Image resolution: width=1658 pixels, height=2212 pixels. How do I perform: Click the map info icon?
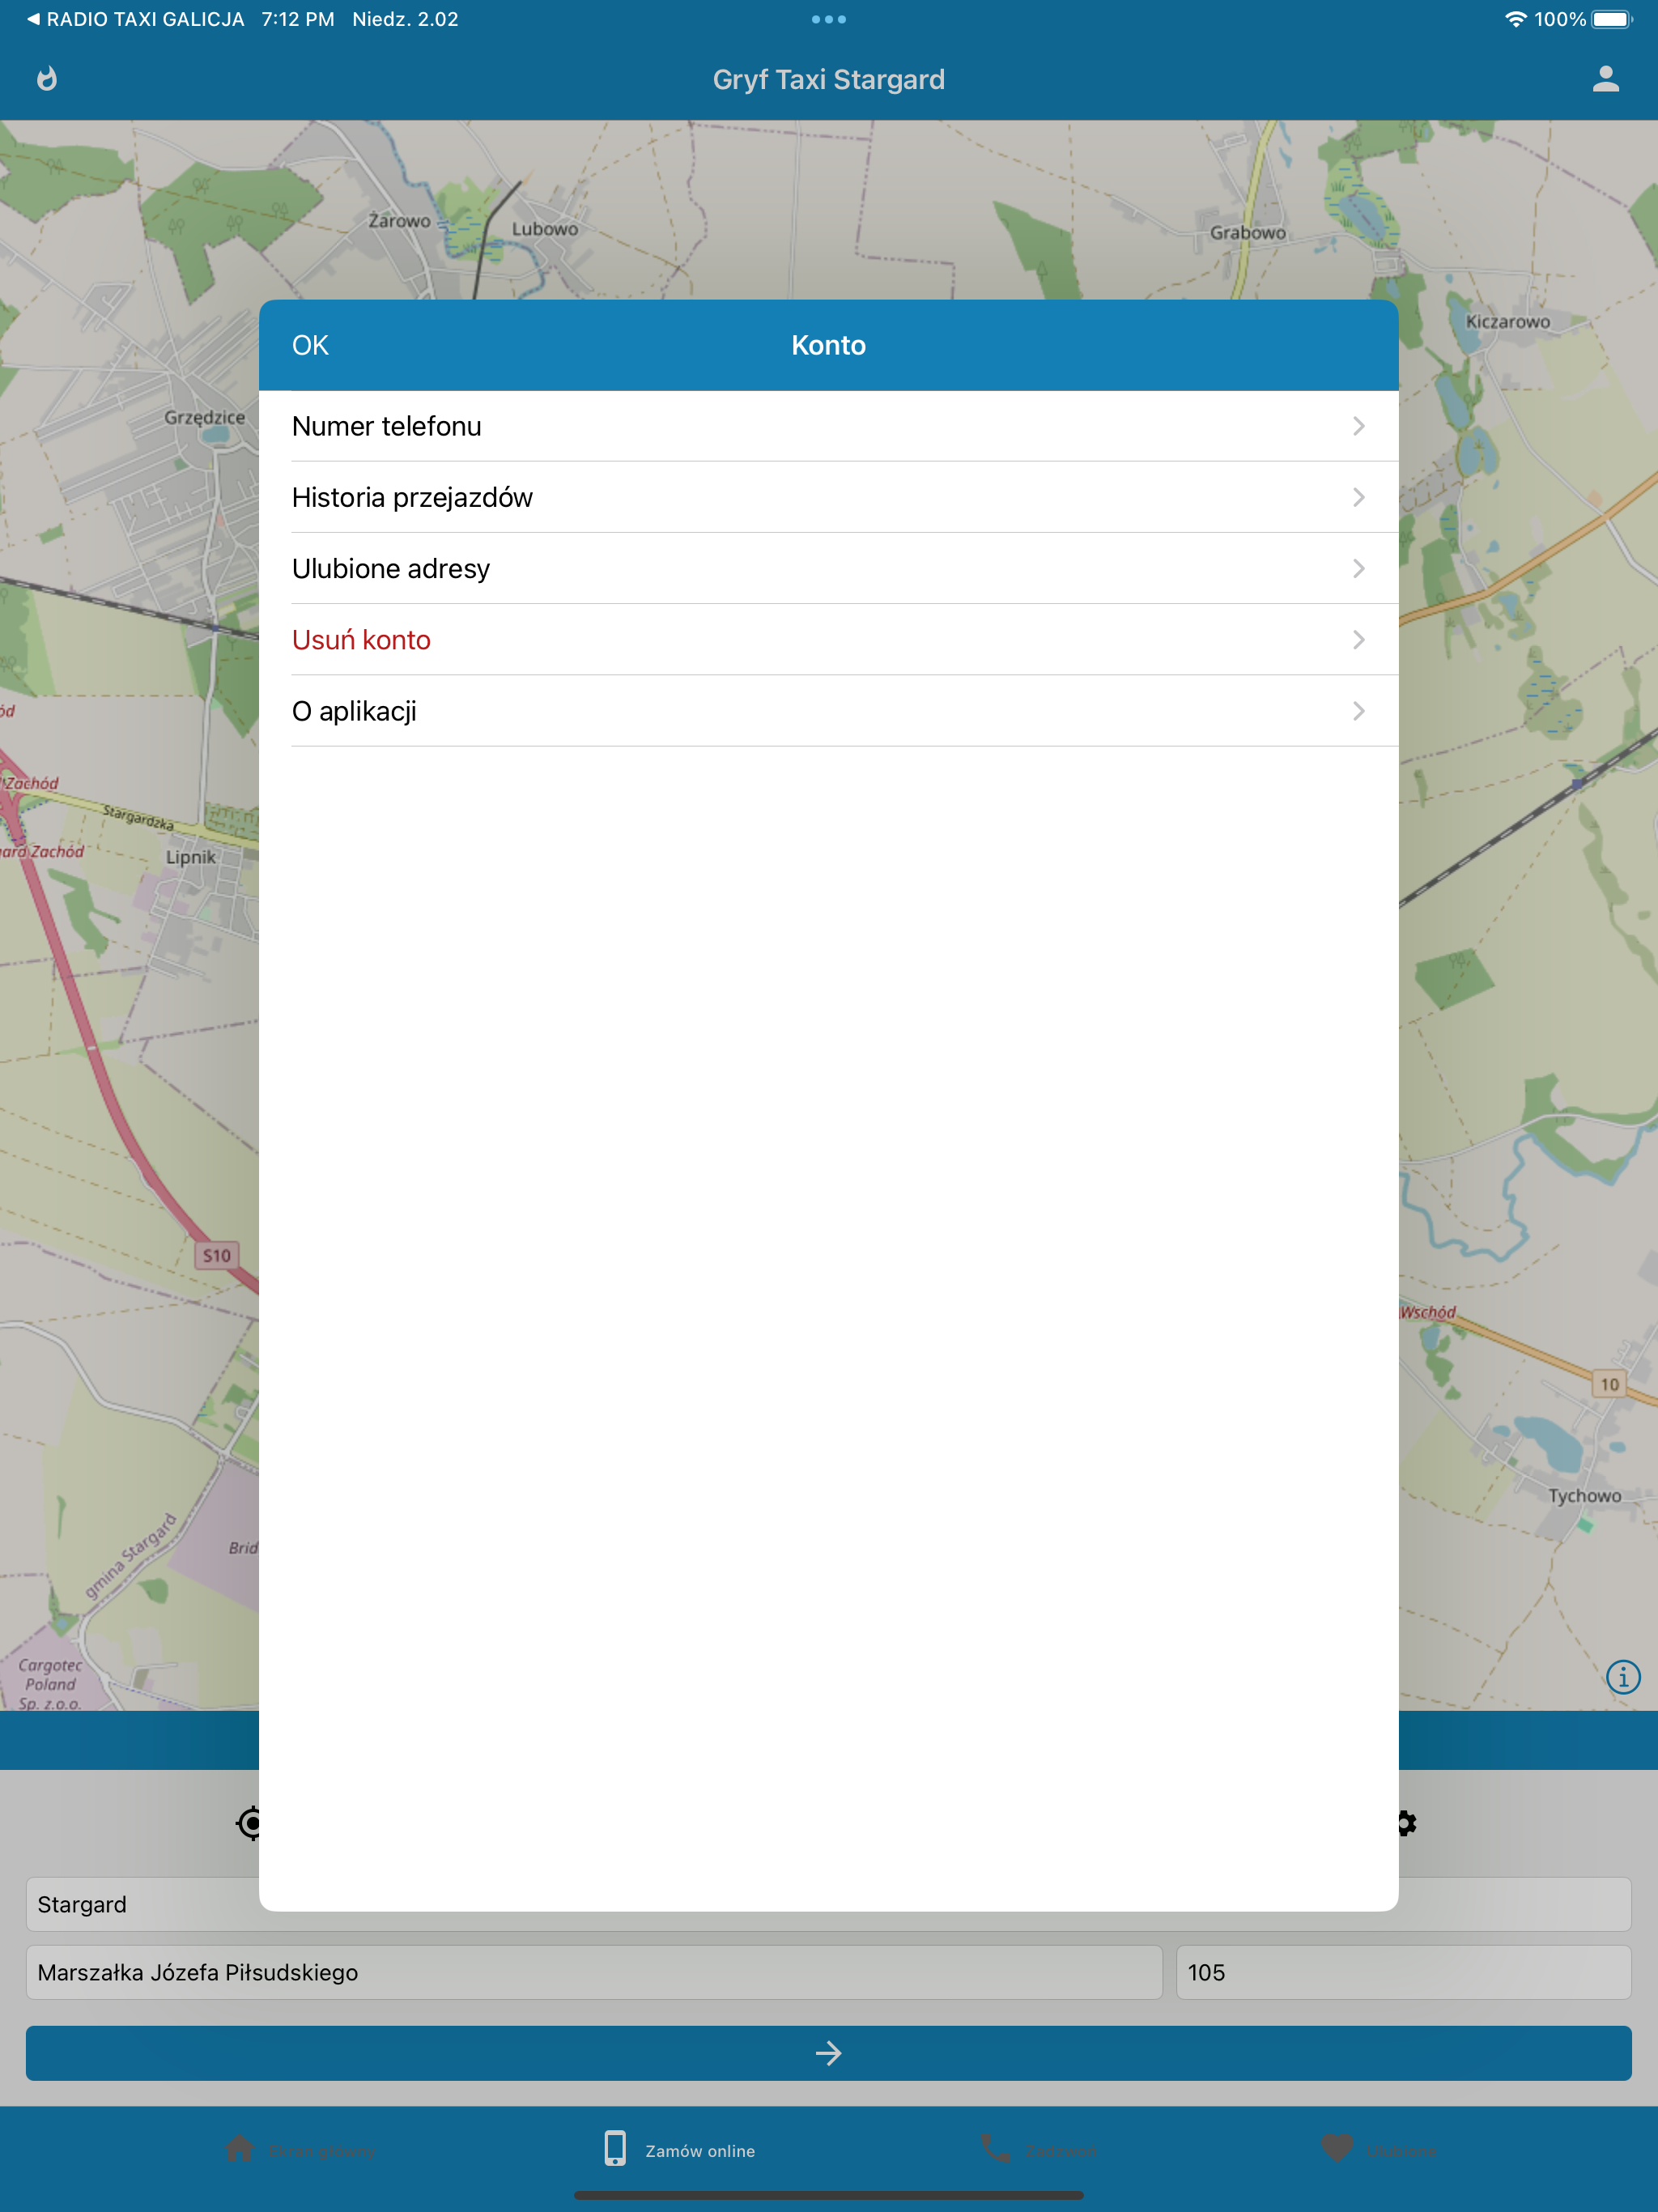pos(1623,1676)
